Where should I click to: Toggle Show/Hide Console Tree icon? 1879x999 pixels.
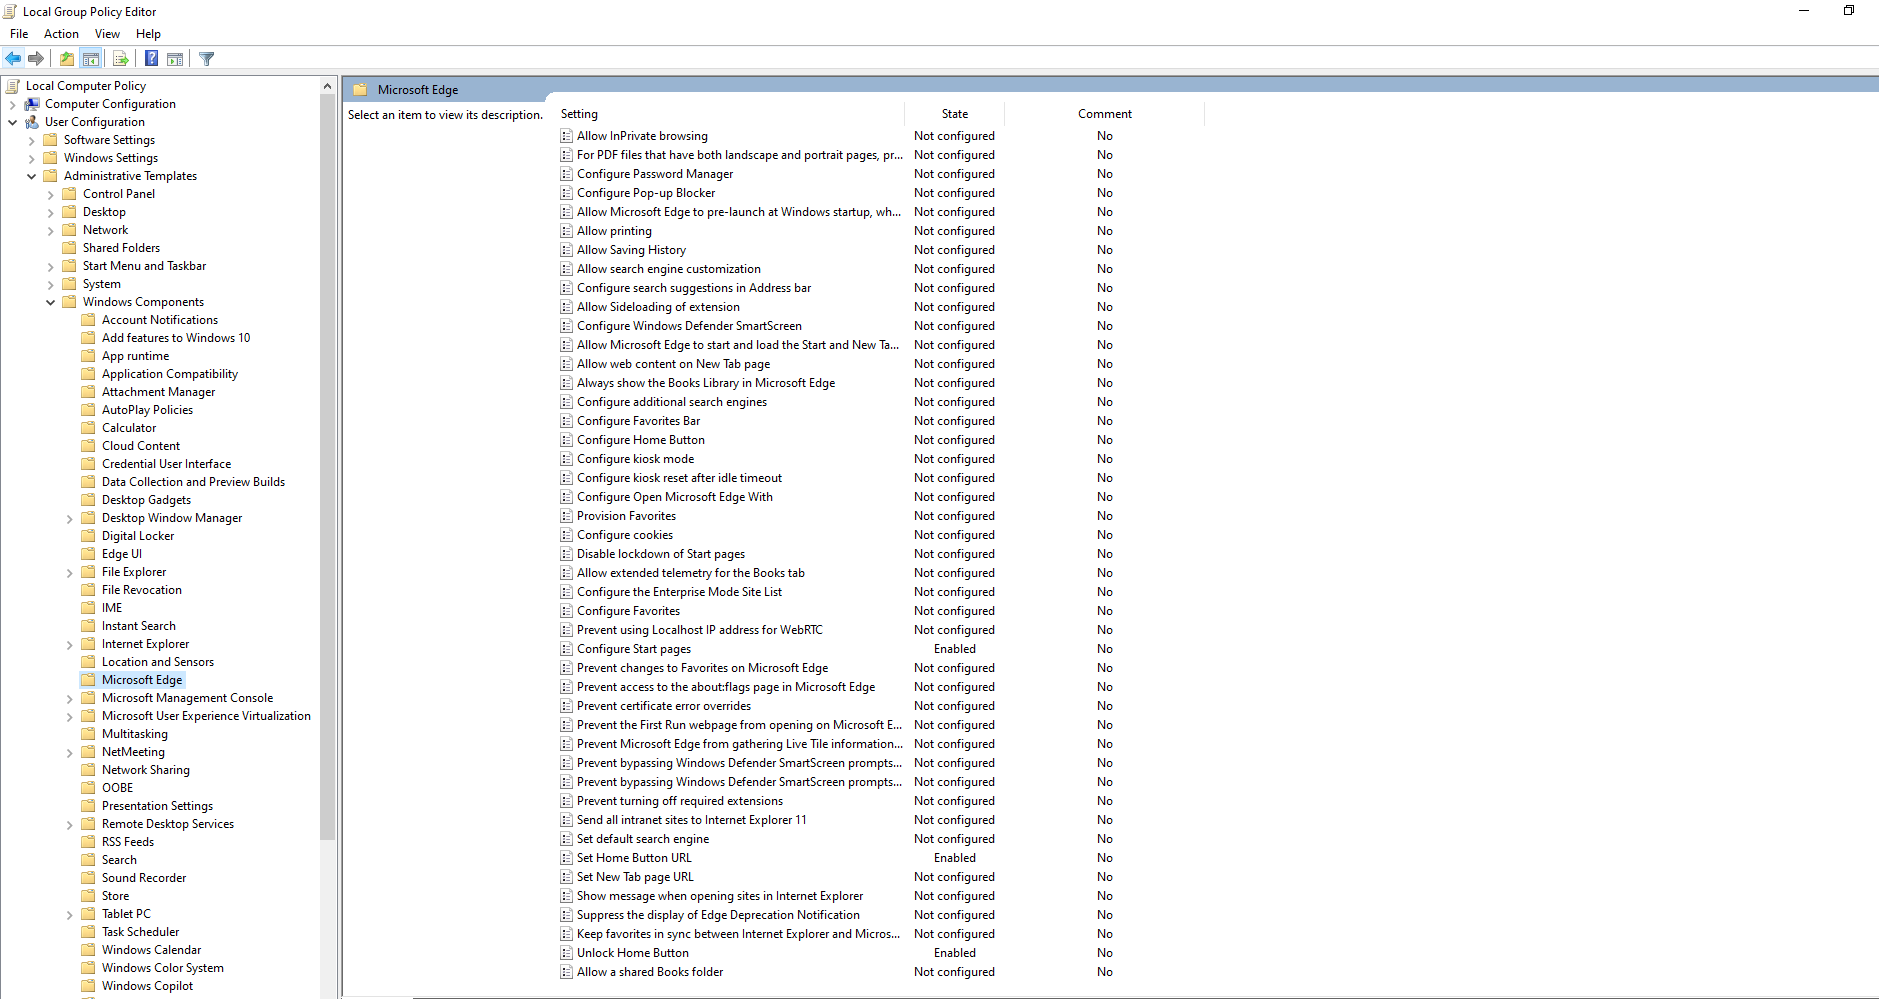[x=91, y=59]
